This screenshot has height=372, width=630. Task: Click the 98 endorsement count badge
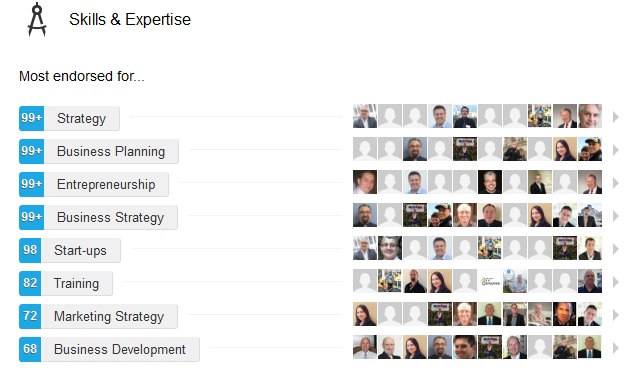pyautogui.click(x=30, y=250)
